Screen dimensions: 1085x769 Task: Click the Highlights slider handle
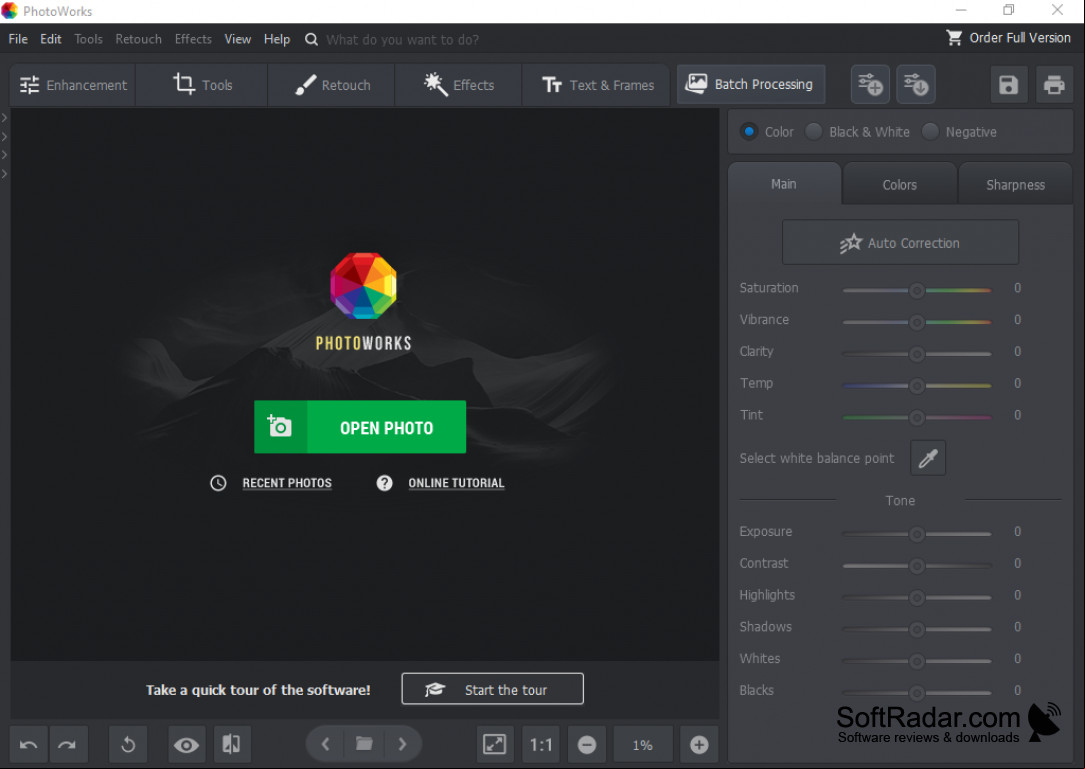pos(917,598)
